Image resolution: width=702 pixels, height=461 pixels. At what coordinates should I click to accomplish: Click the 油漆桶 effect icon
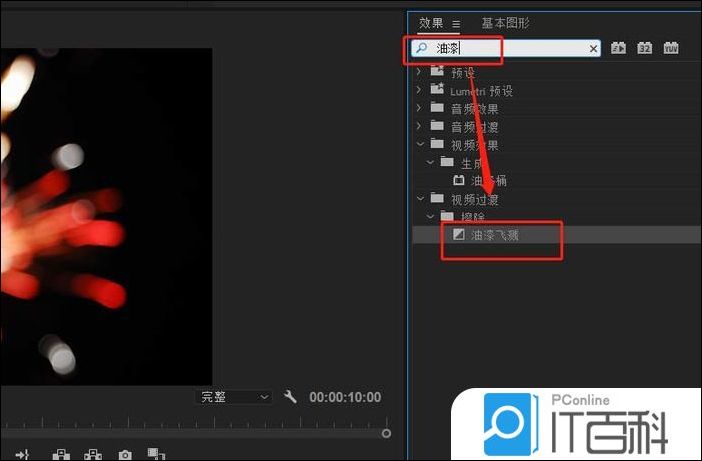coord(458,180)
